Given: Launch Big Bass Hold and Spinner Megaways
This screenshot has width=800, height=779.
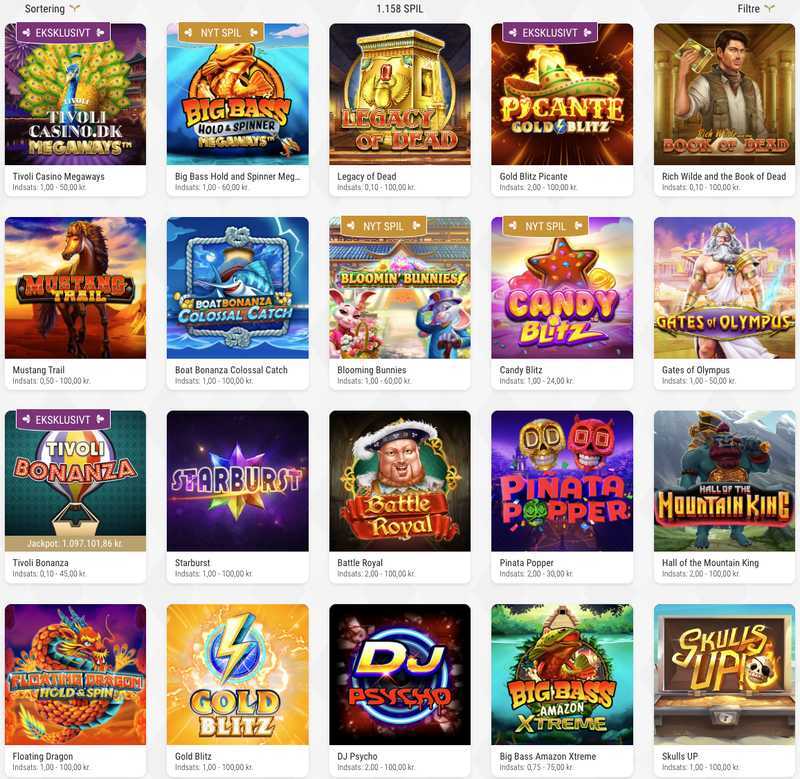Looking at the screenshot, I should 238,94.
